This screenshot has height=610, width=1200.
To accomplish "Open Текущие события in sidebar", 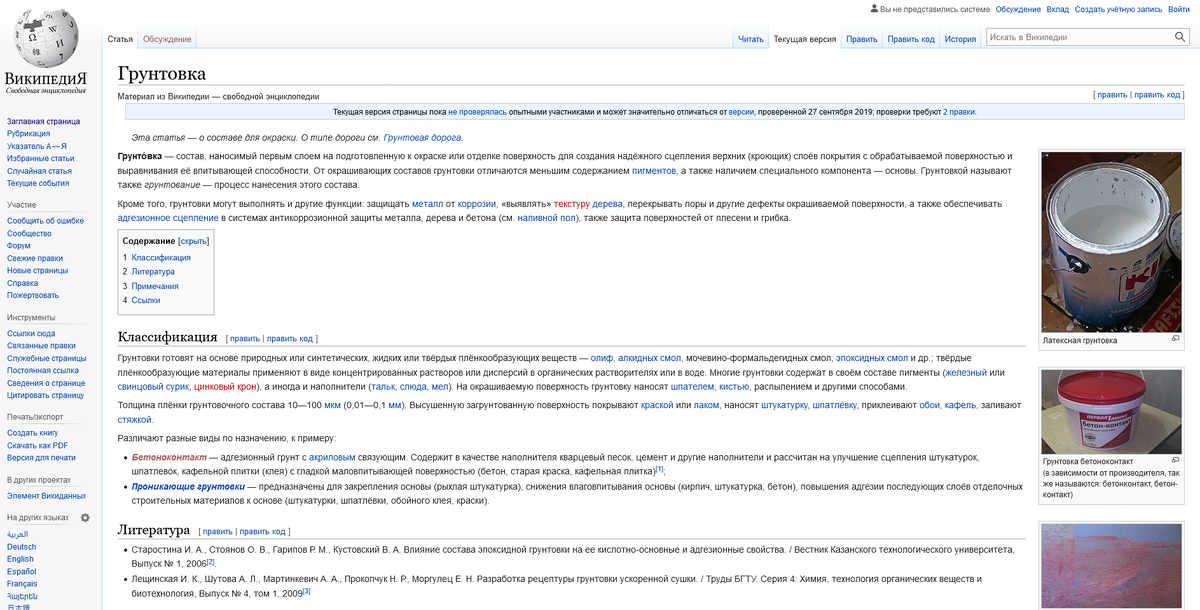I will click(38, 183).
